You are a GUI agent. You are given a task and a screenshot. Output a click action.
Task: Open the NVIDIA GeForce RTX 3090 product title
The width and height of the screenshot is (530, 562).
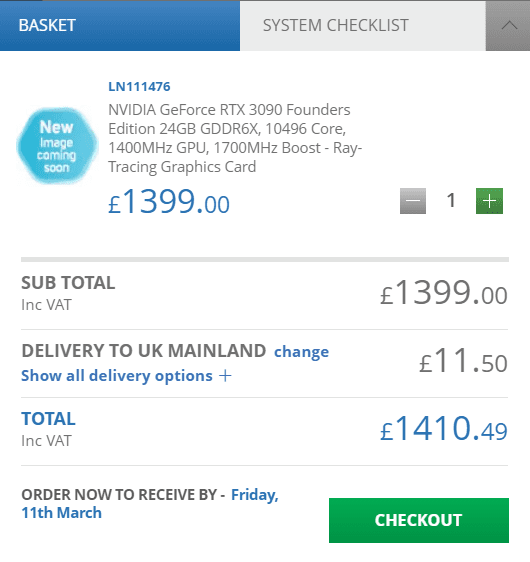235,138
